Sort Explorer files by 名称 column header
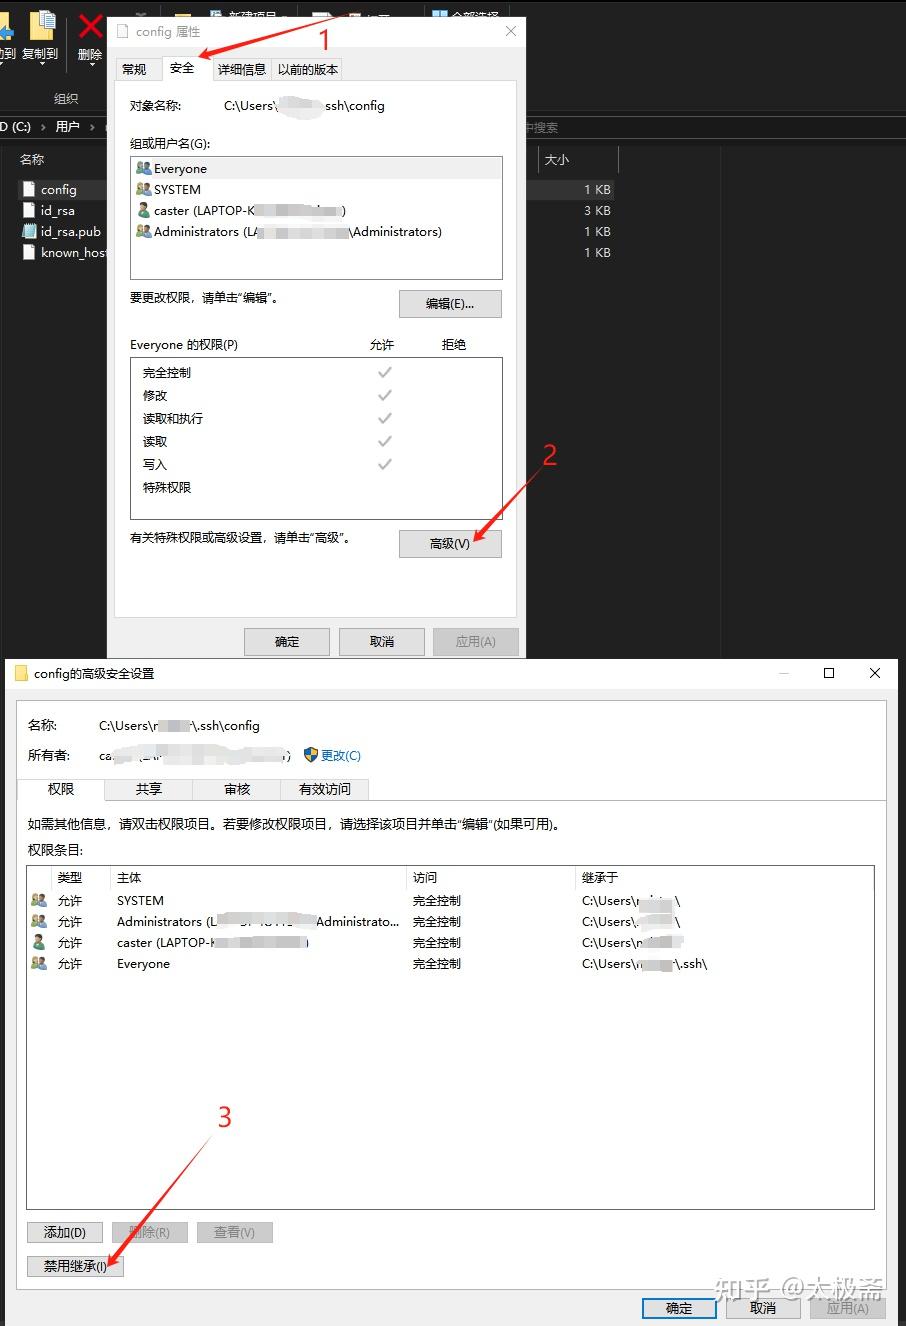This screenshot has height=1326, width=906. click(x=32, y=159)
